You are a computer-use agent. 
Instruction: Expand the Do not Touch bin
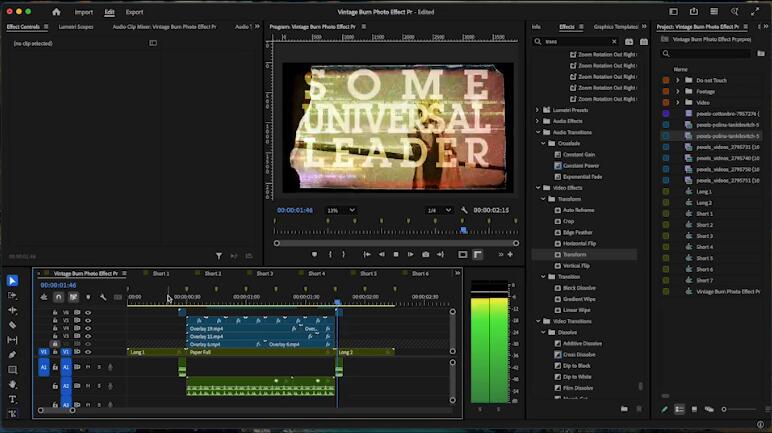677,80
